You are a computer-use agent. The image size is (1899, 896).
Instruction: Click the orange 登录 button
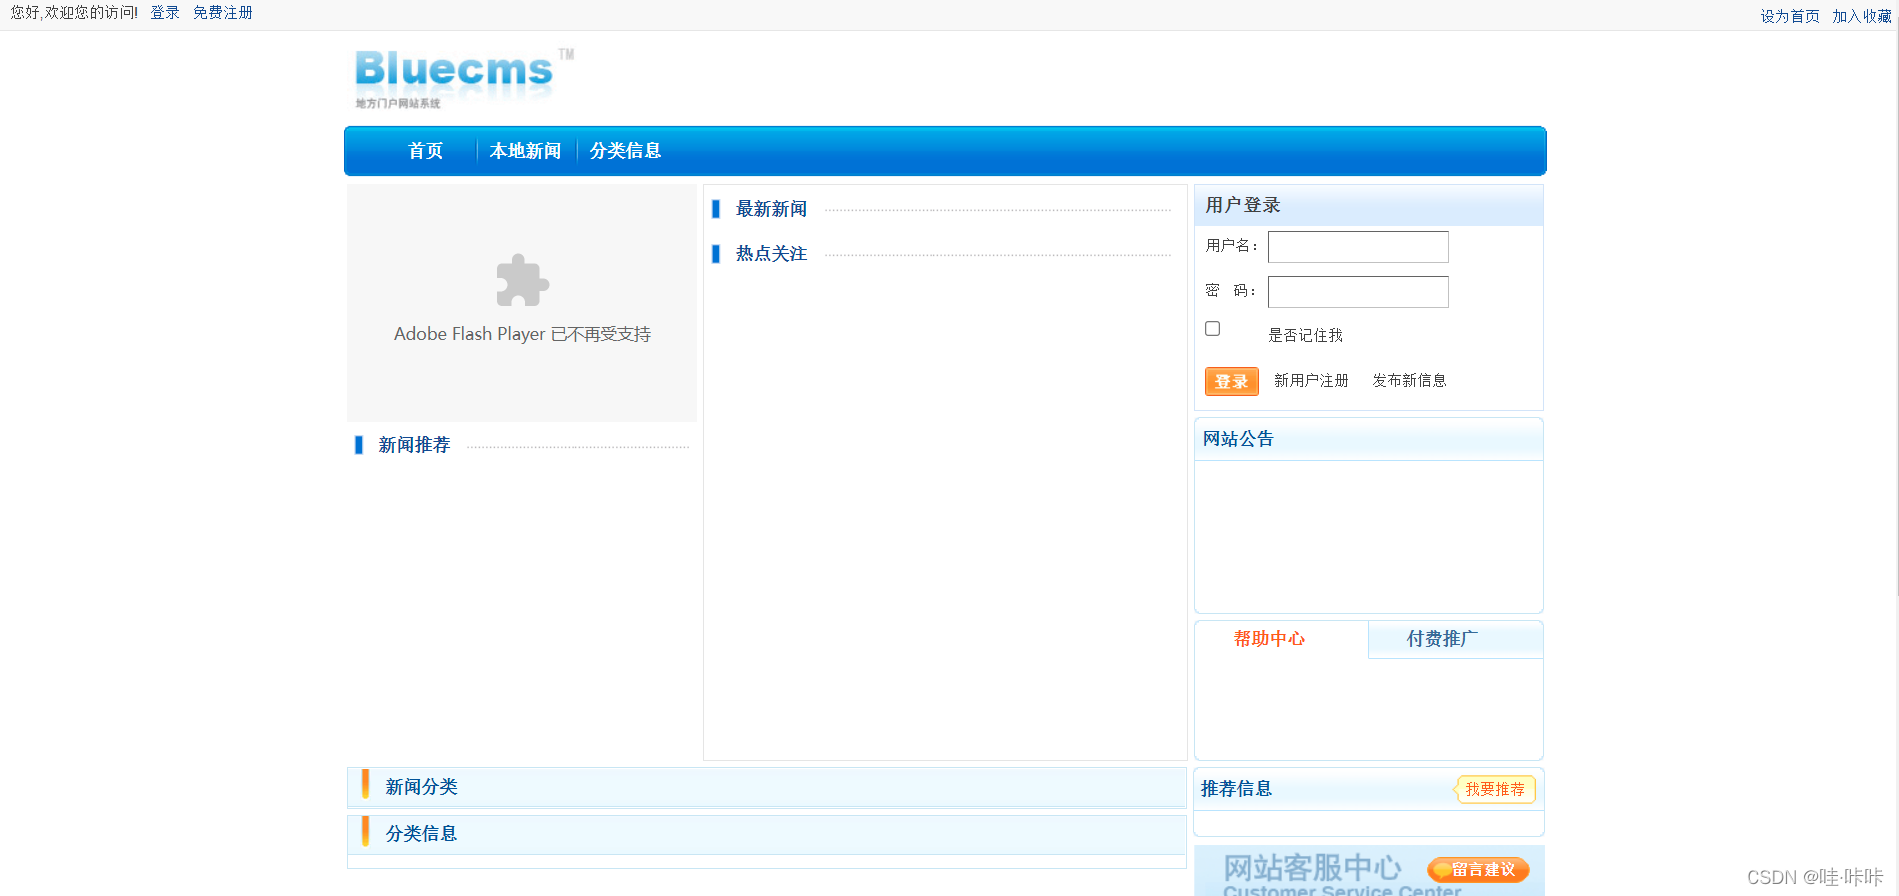coord(1232,381)
